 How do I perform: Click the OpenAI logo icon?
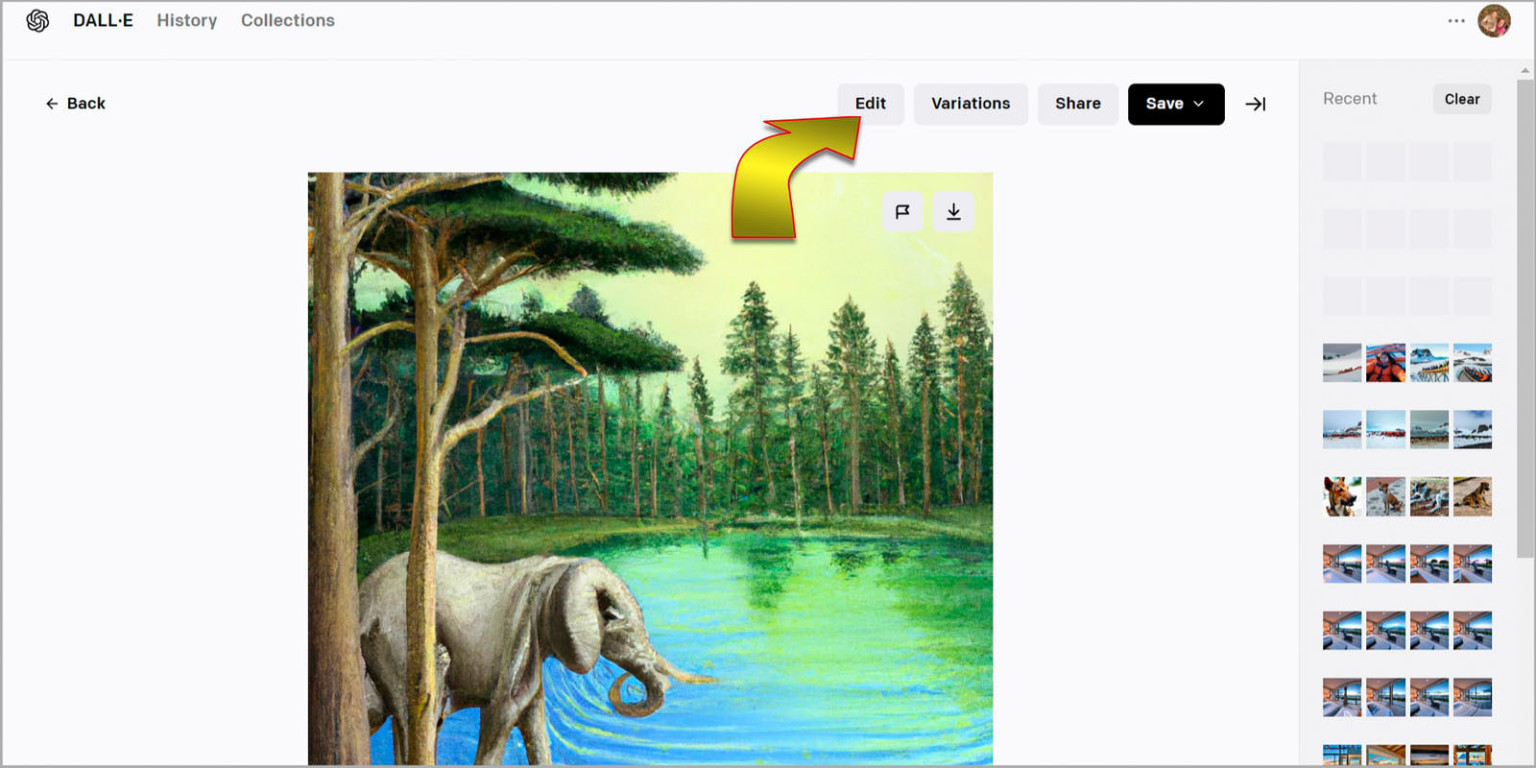coord(38,20)
